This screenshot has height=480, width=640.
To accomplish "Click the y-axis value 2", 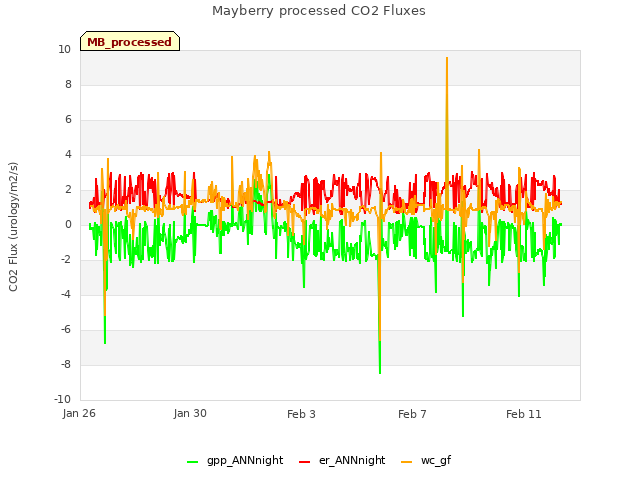I will click(x=68, y=190).
